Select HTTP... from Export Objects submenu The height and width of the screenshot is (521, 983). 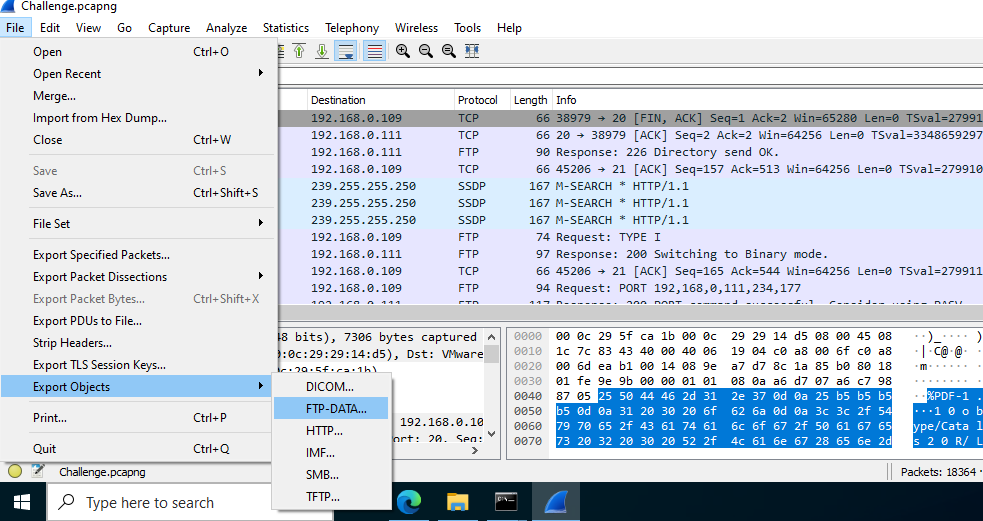(x=331, y=431)
